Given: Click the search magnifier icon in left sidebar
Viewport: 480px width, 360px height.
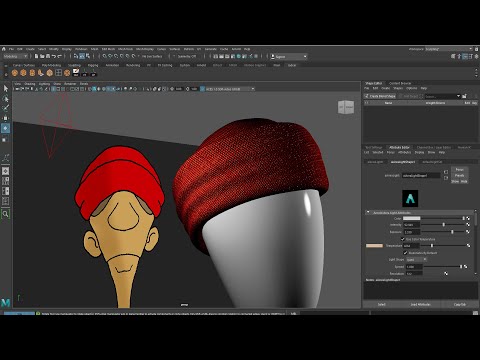Looking at the screenshot, I should point(6,214).
